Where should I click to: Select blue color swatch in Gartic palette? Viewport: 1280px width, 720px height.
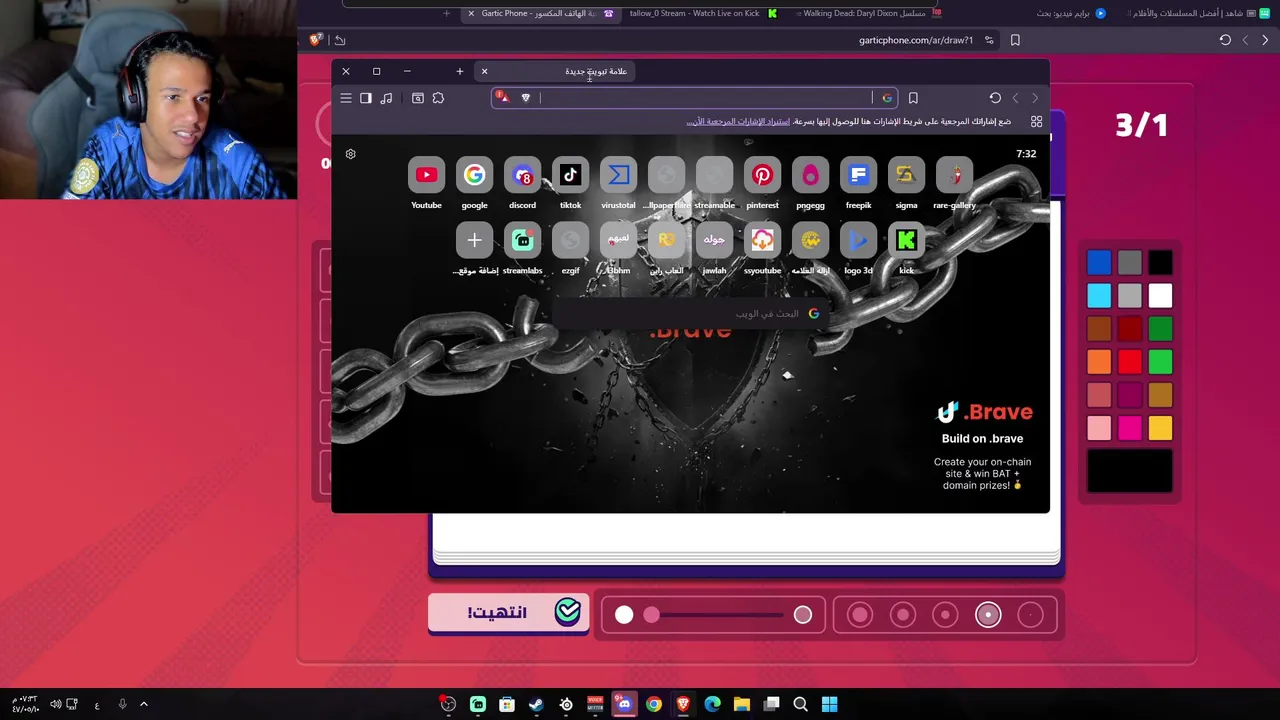(x=1099, y=262)
